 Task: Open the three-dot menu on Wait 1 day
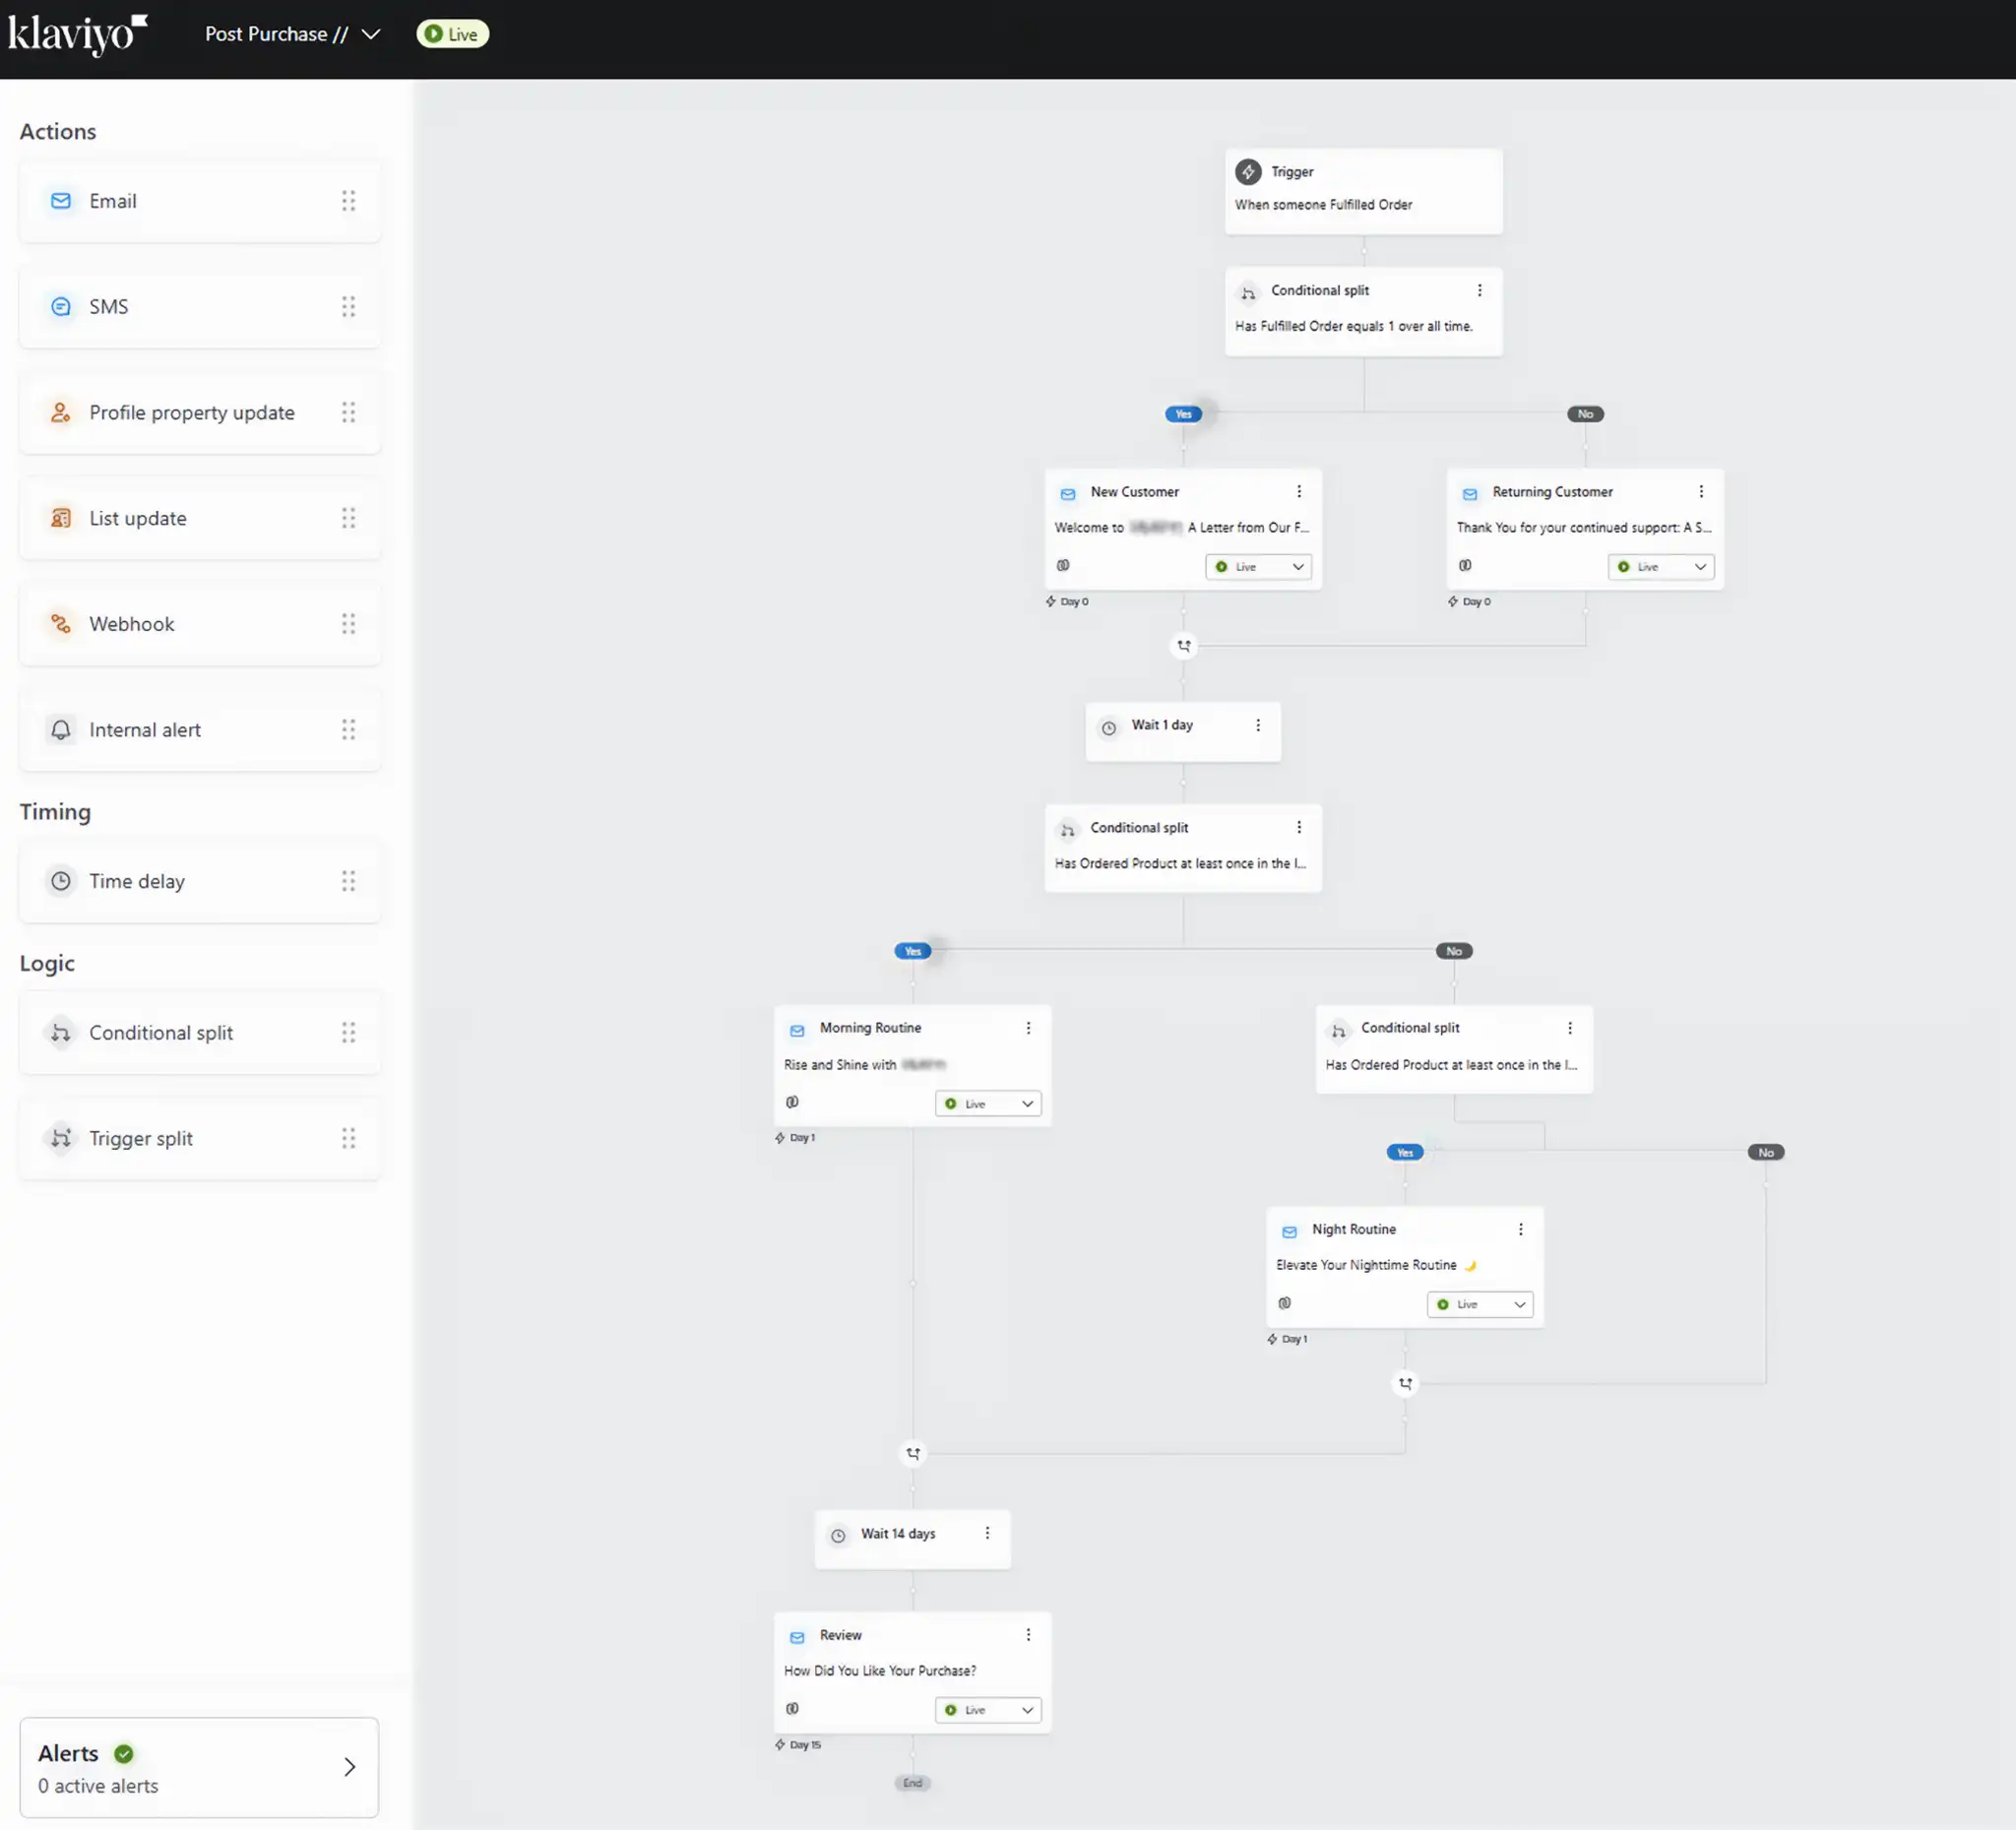pos(1258,725)
